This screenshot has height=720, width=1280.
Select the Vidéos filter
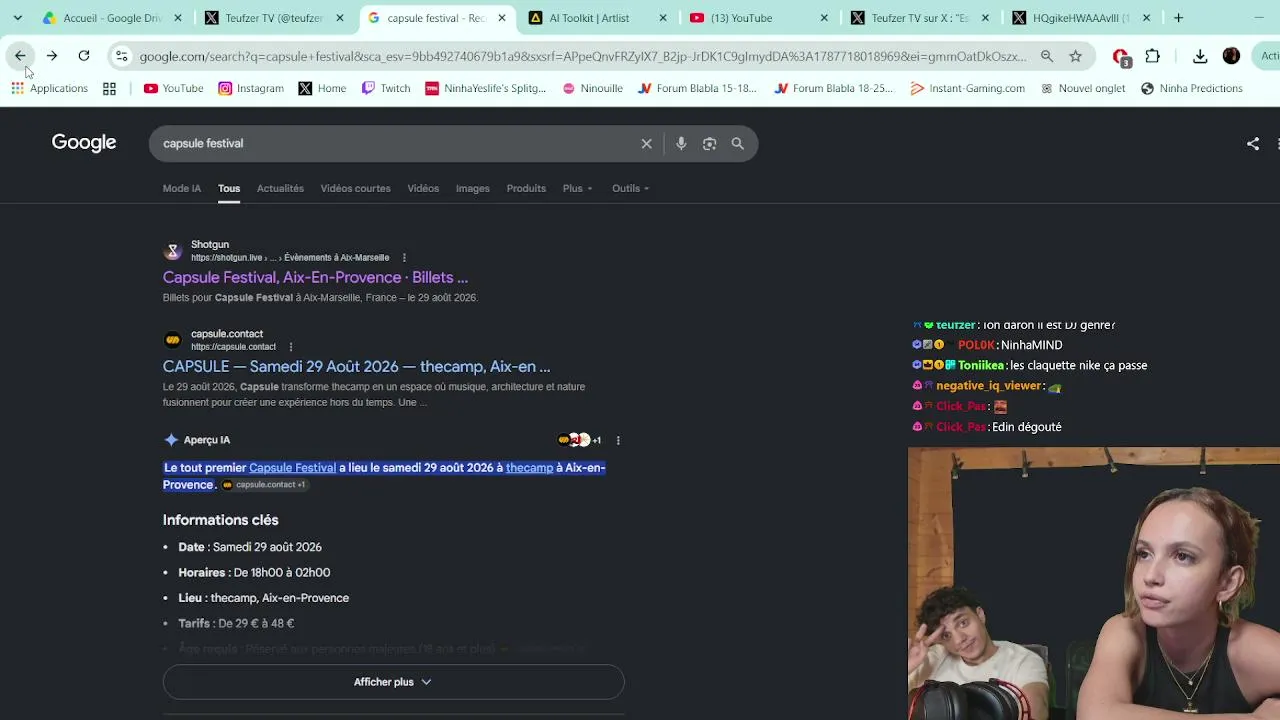(423, 188)
